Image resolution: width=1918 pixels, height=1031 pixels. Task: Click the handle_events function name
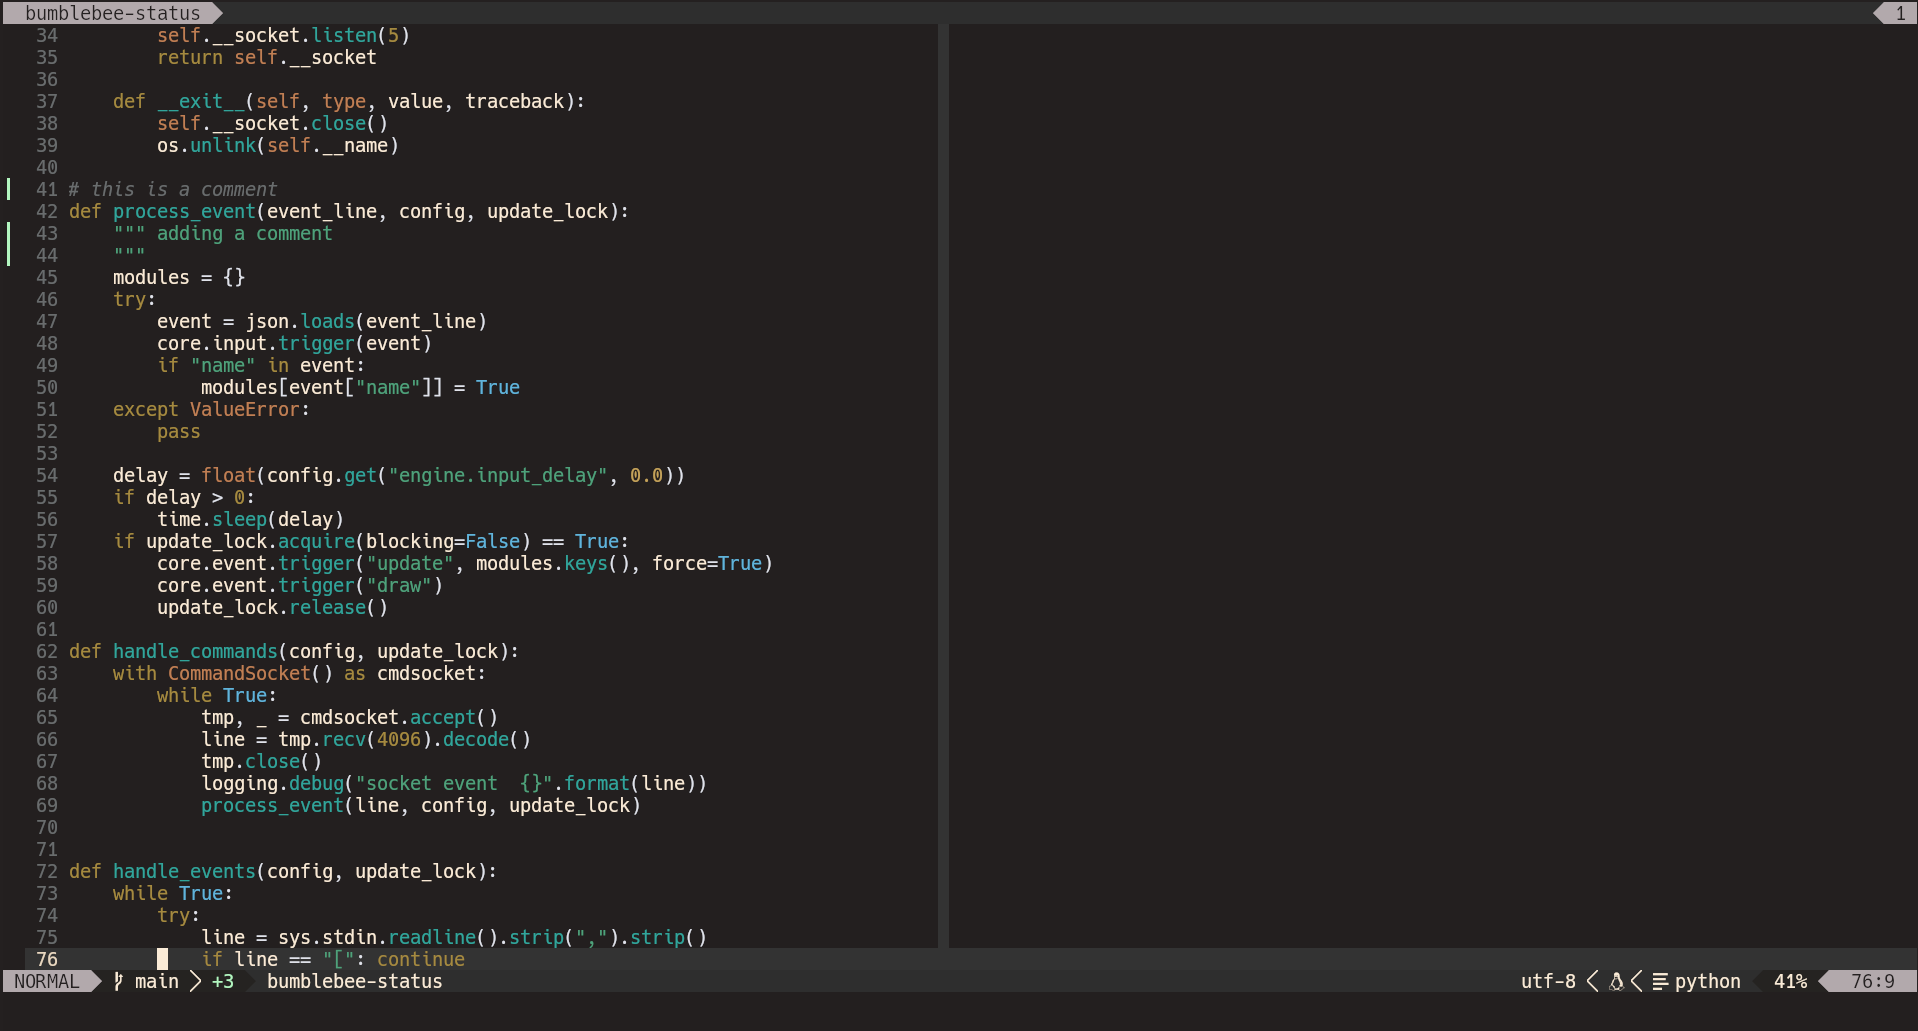(184, 871)
